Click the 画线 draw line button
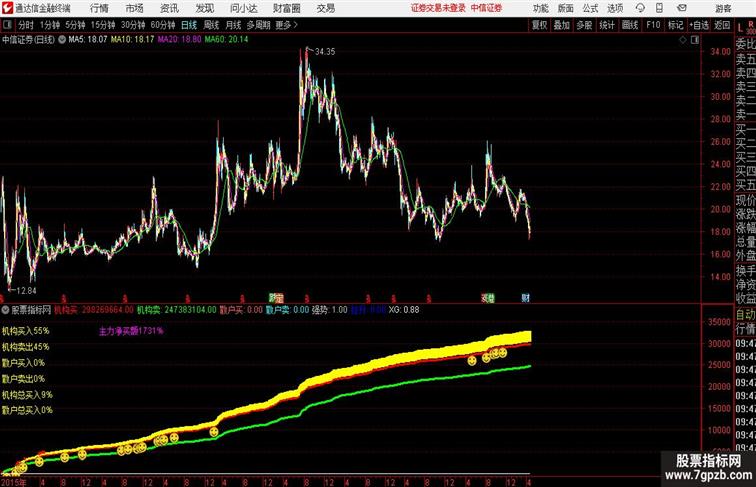The height and width of the screenshot is (487, 756). point(630,25)
